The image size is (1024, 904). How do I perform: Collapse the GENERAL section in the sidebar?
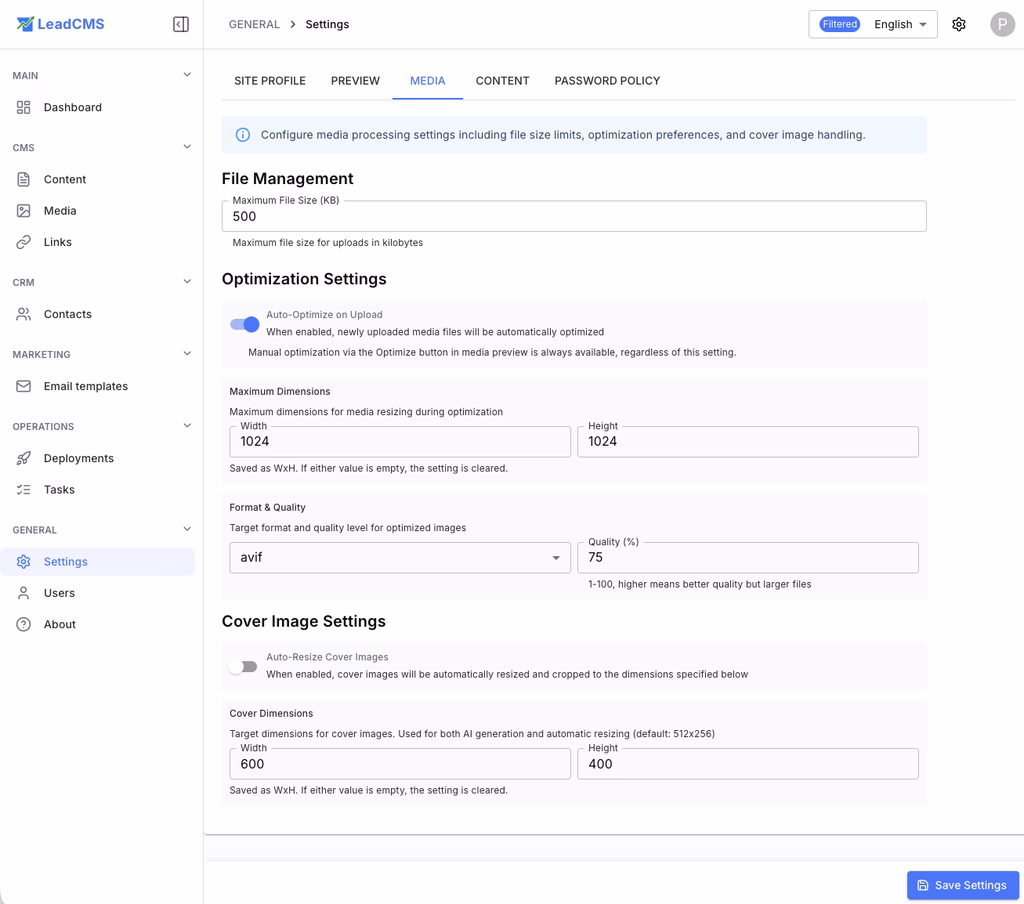186,529
